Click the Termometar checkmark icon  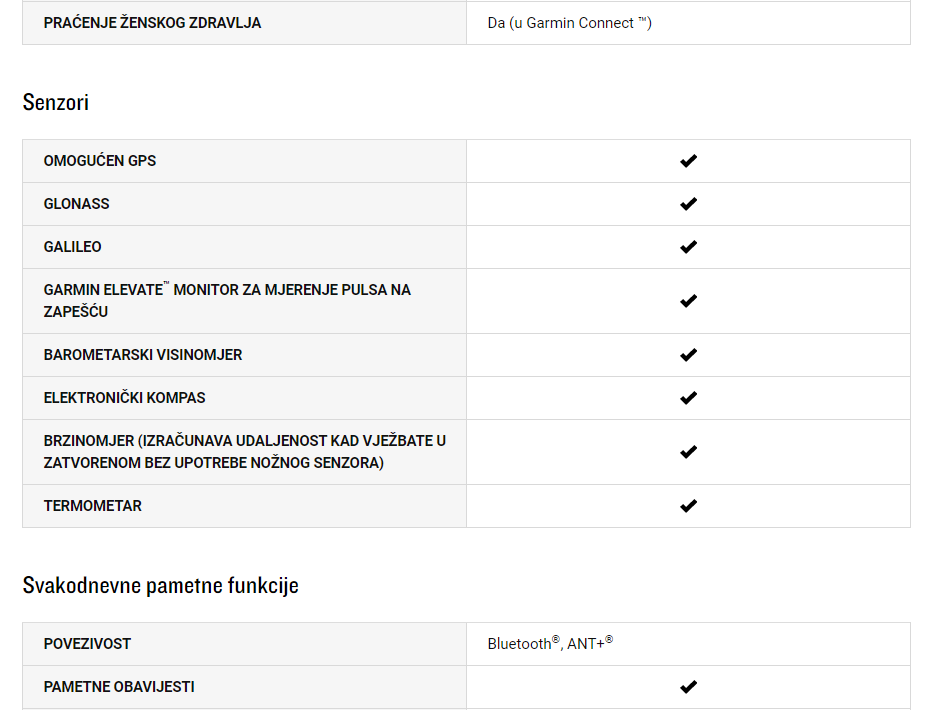688,506
